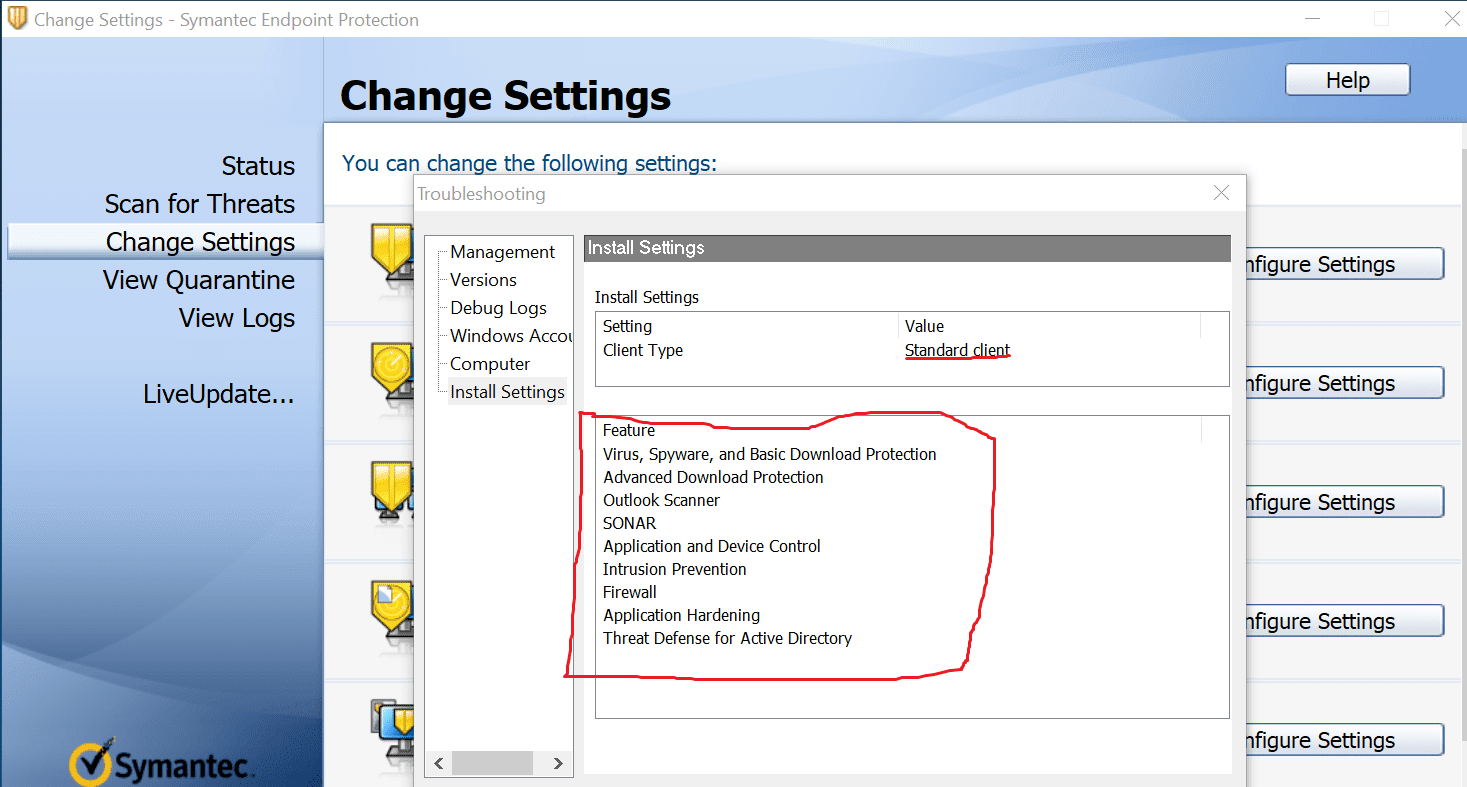Click the first yellow shield protection icon
The image size is (1467, 787).
coord(392,255)
